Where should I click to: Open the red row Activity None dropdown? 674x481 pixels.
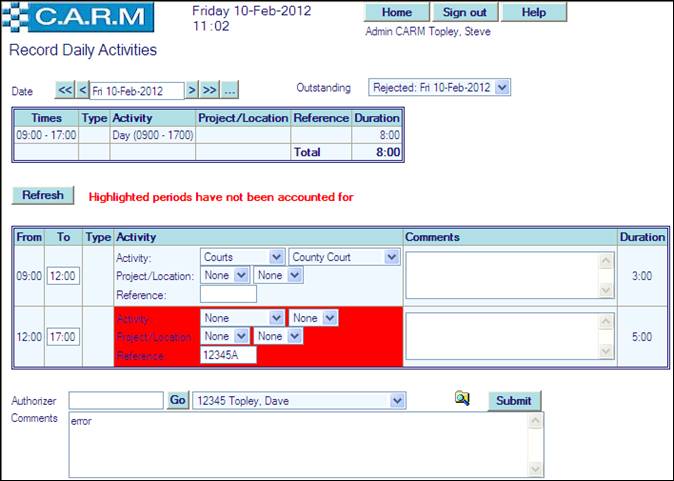(x=242, y=318)
